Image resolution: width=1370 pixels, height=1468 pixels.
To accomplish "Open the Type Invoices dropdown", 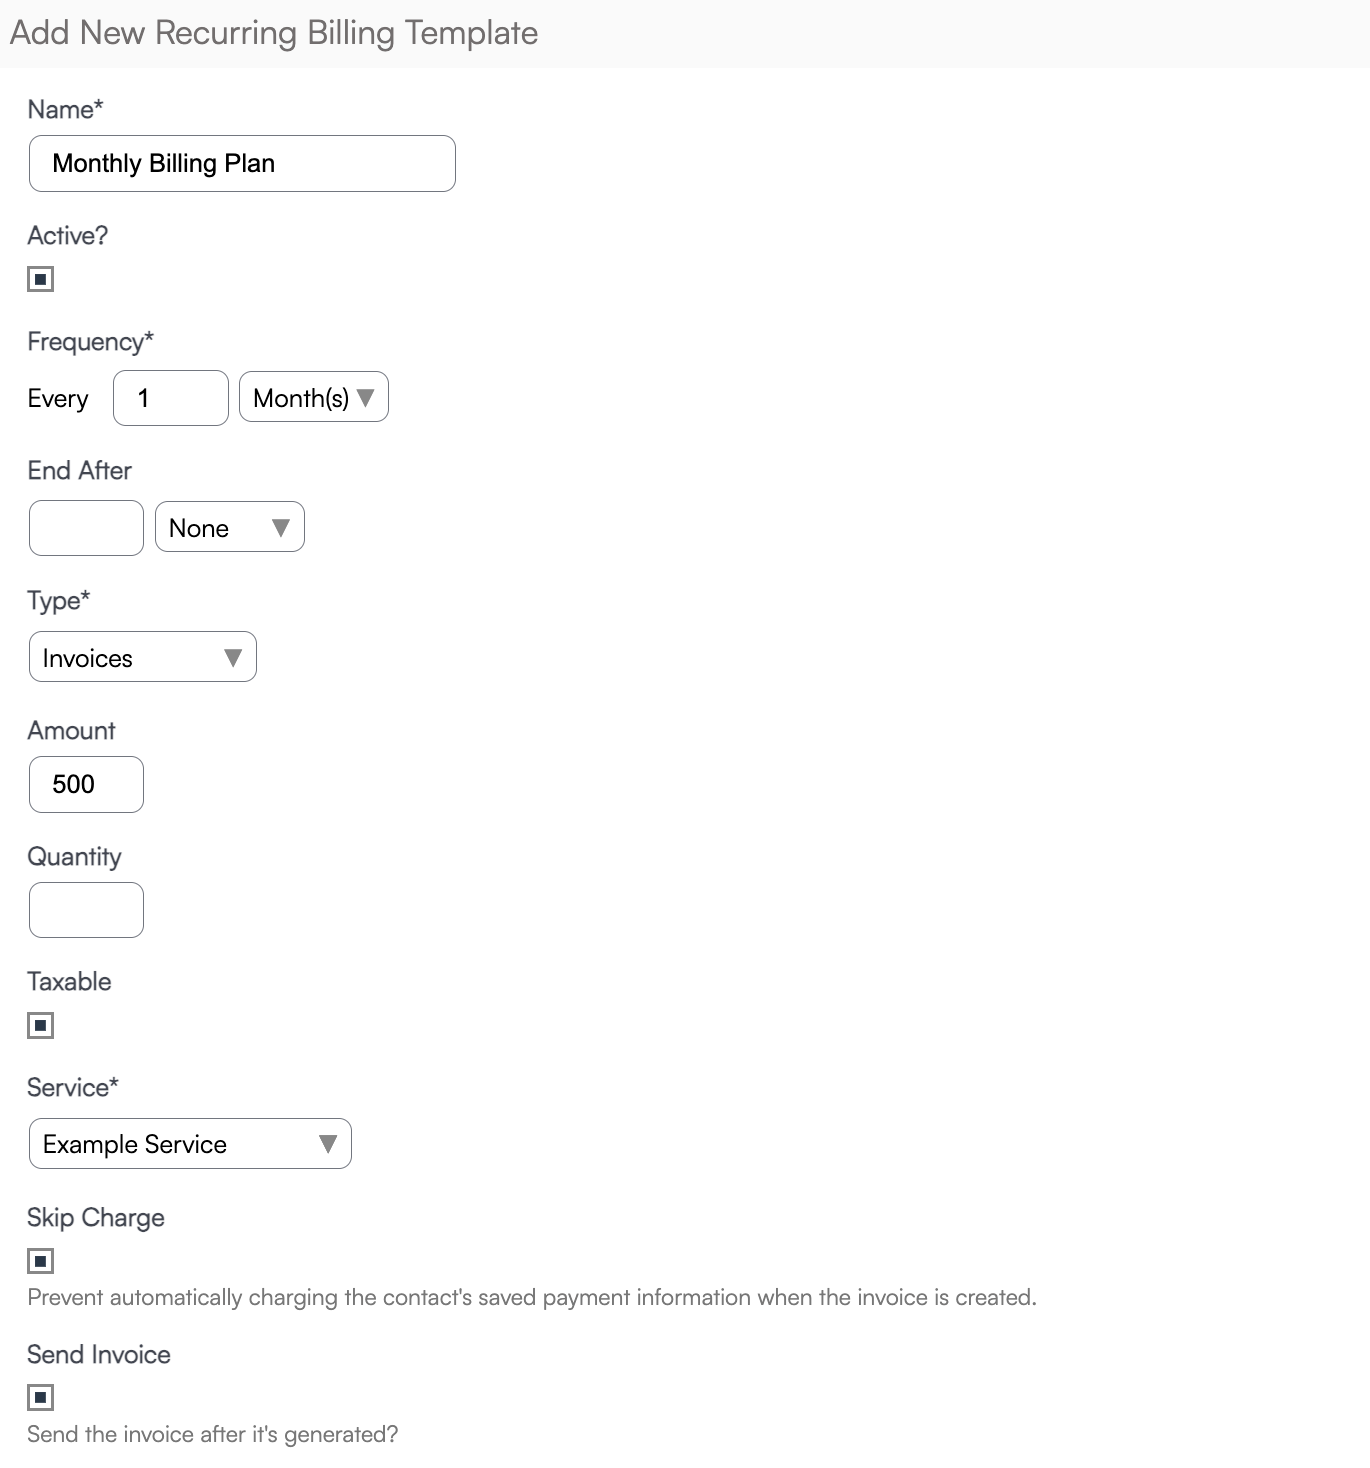I will pos(143,657).
